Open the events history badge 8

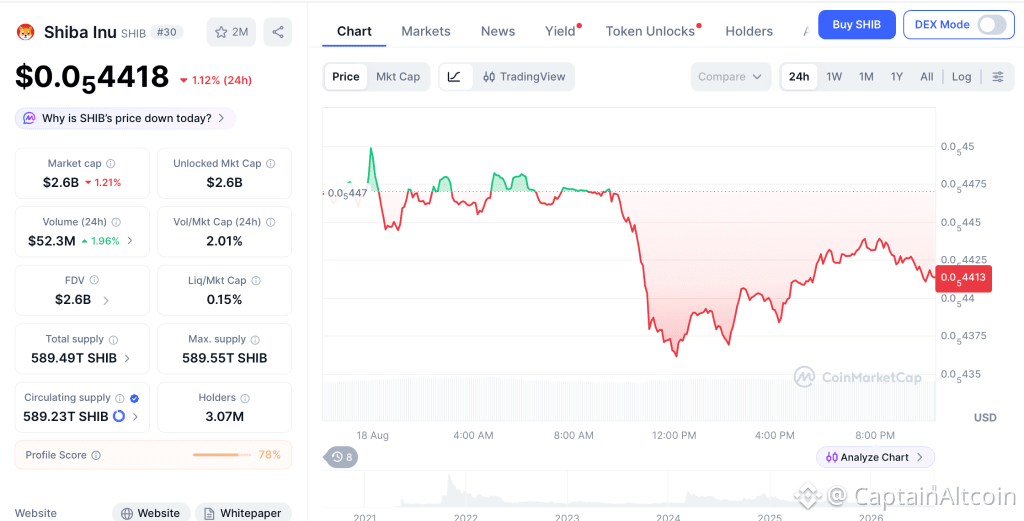341,457
